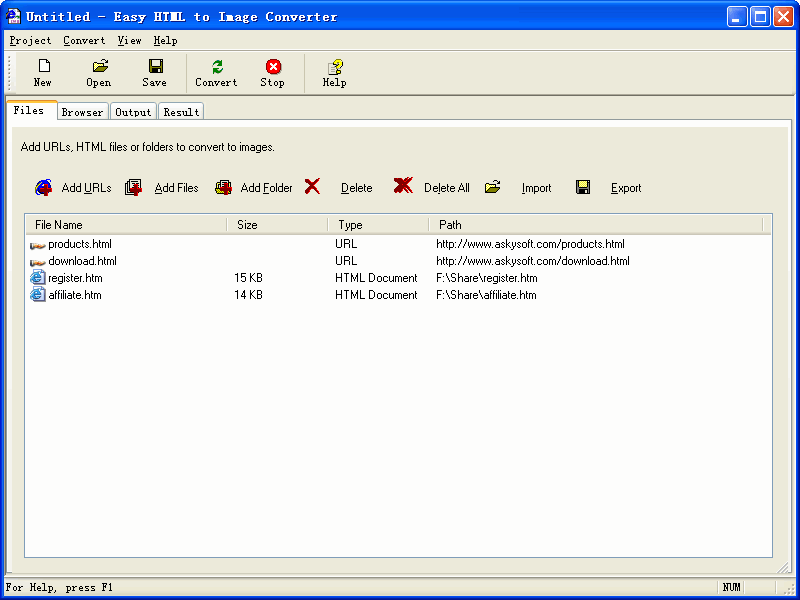The image size is (800, 600).
Task: Open Help from the toolbar icon
Action: tap(335, 66)
